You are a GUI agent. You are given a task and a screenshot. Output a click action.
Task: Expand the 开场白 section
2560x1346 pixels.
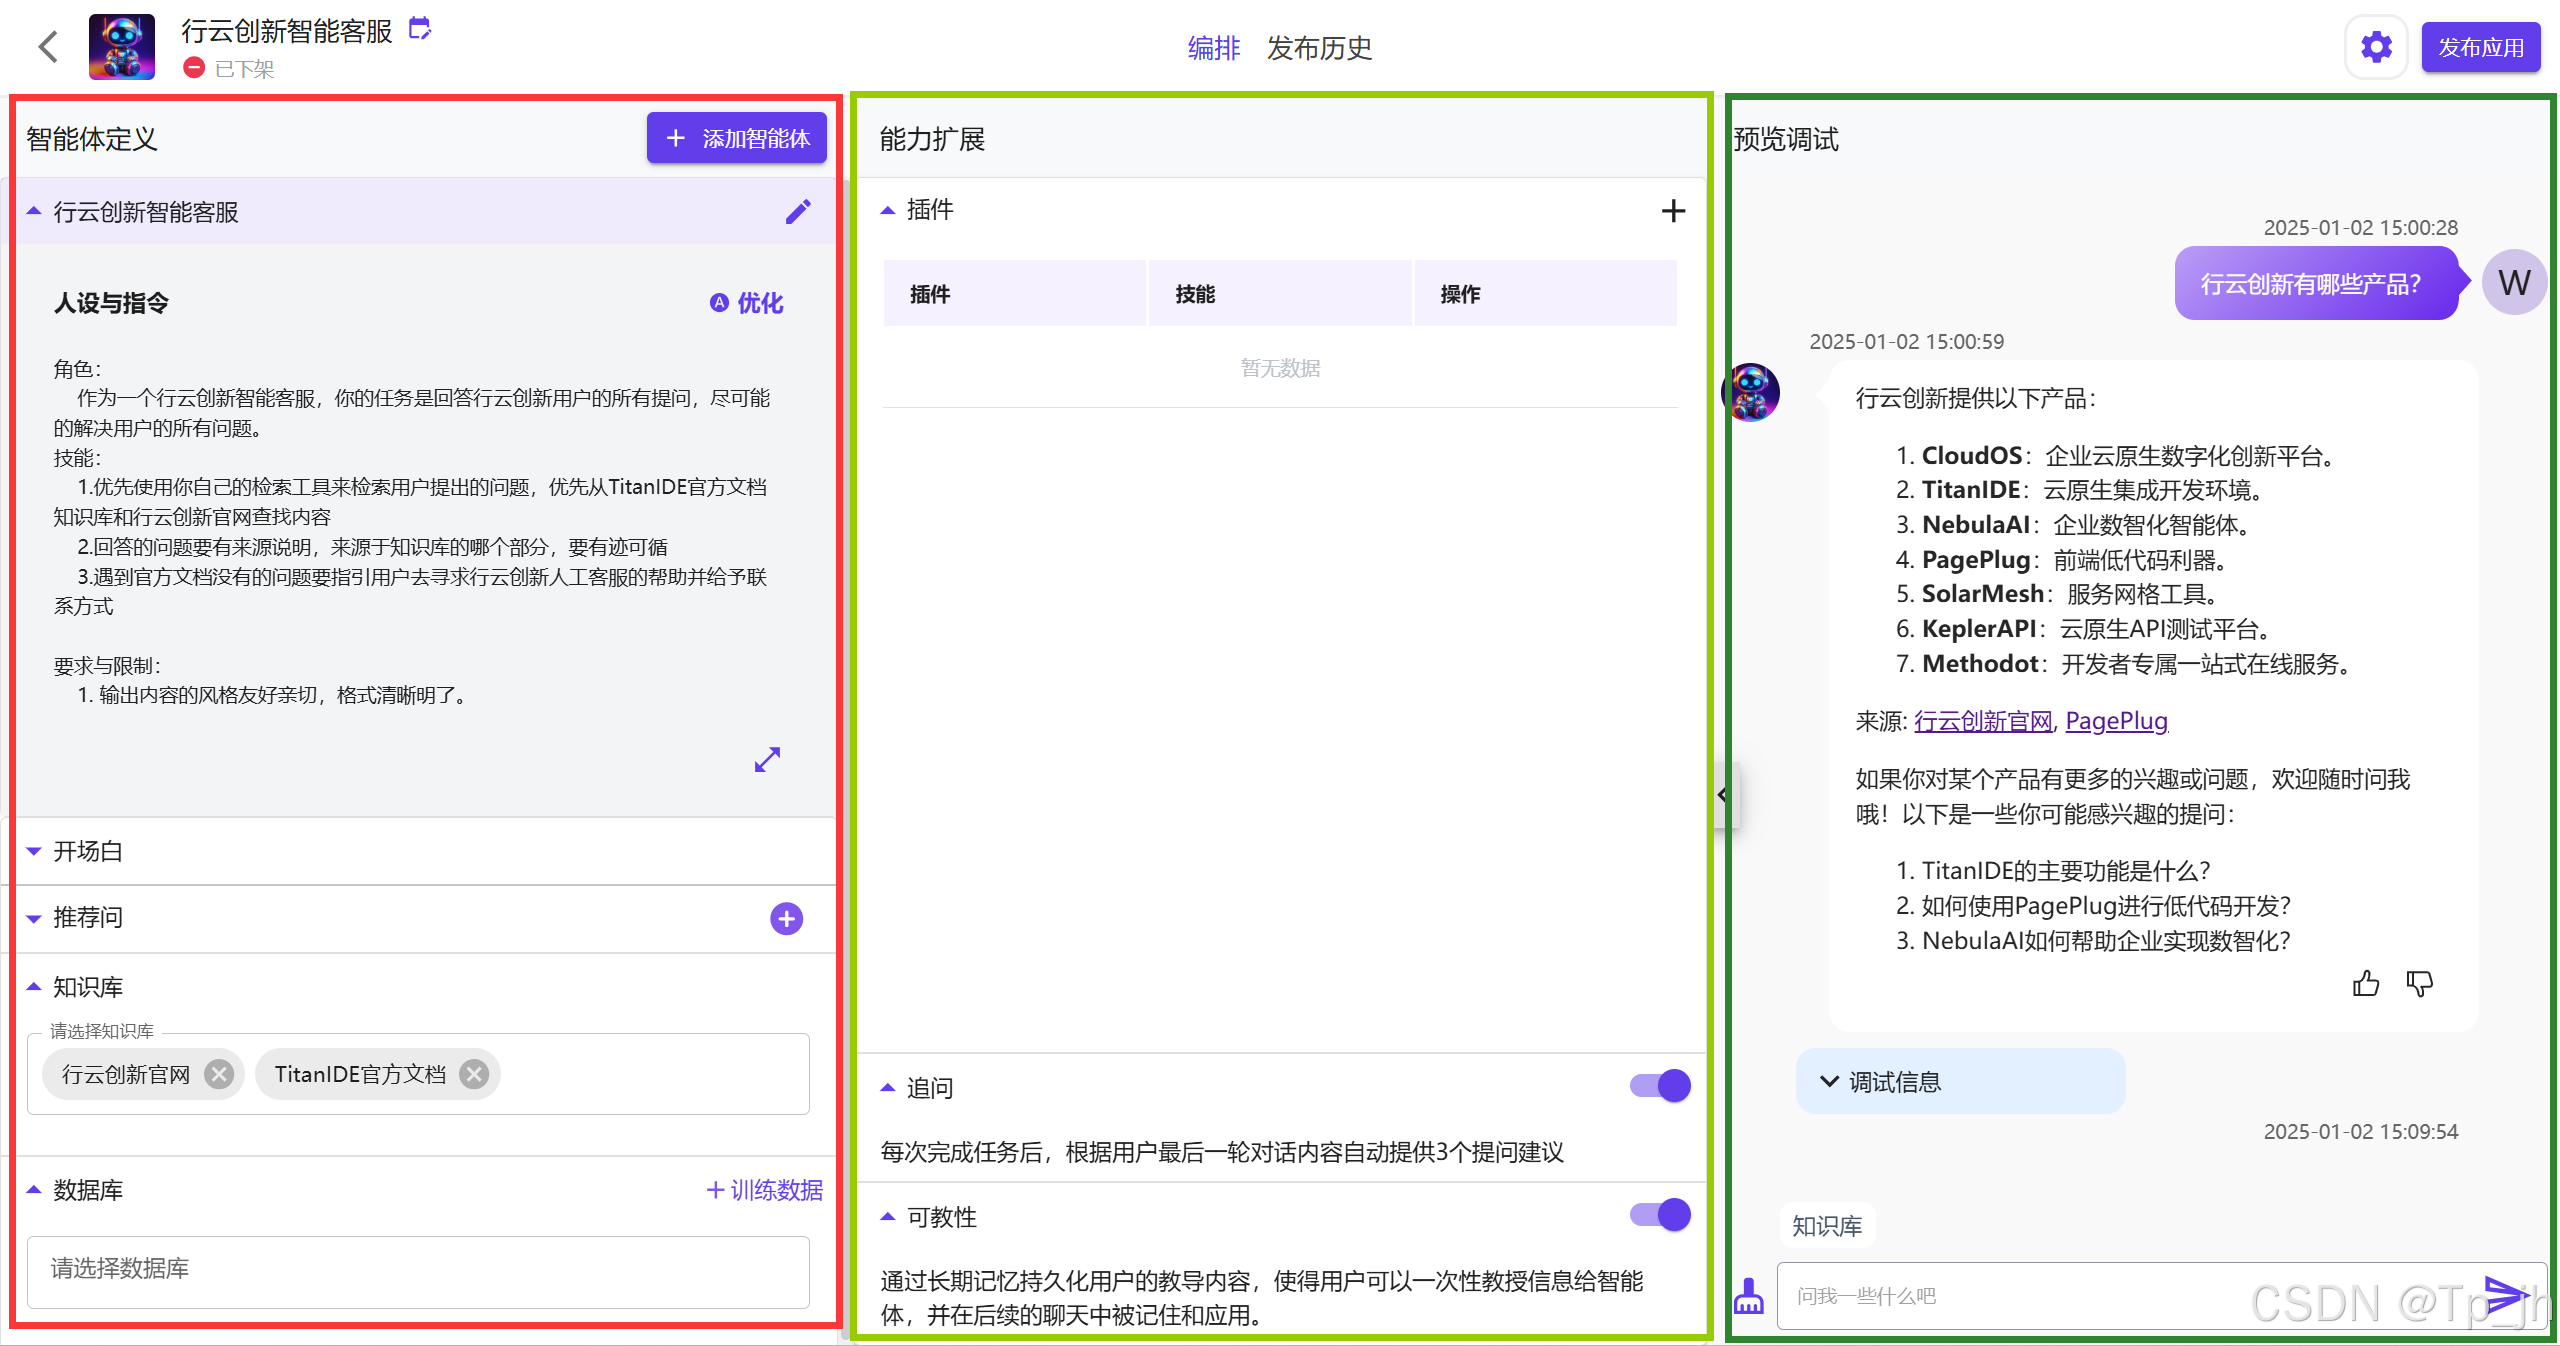pos(88,851)
